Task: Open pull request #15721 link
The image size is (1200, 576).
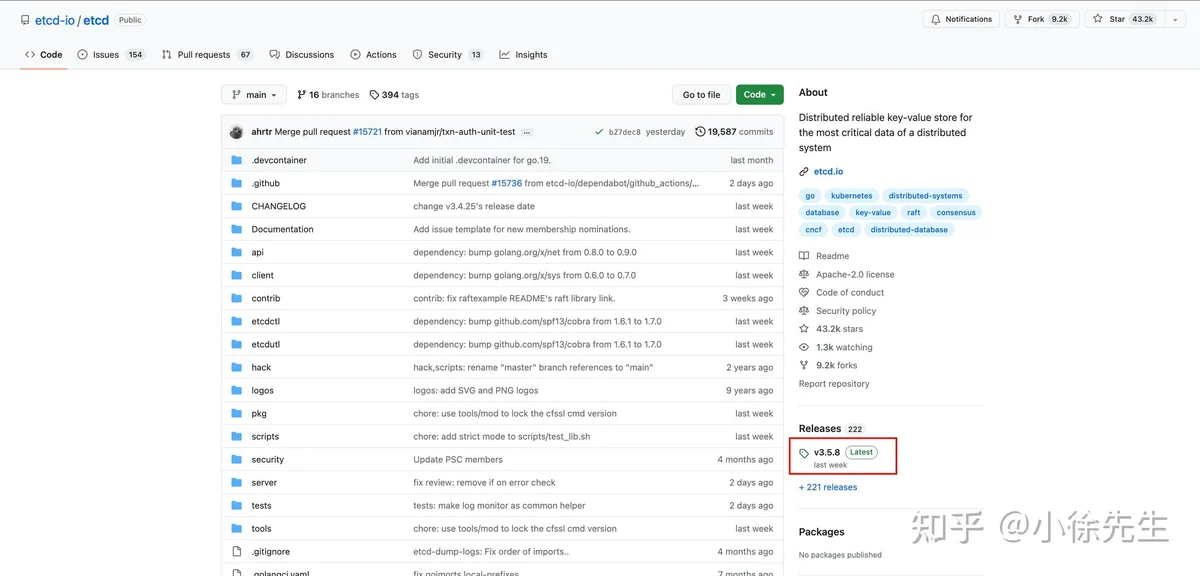Action: click(x=367, y=132)
